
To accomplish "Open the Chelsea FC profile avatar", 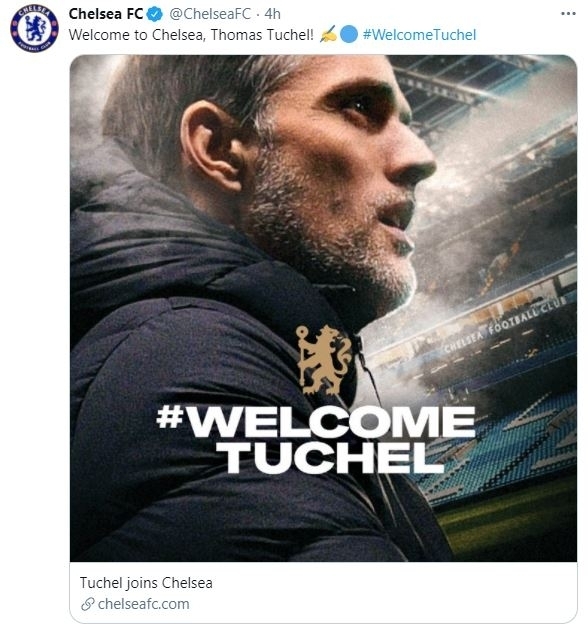I will pos(35,28).
